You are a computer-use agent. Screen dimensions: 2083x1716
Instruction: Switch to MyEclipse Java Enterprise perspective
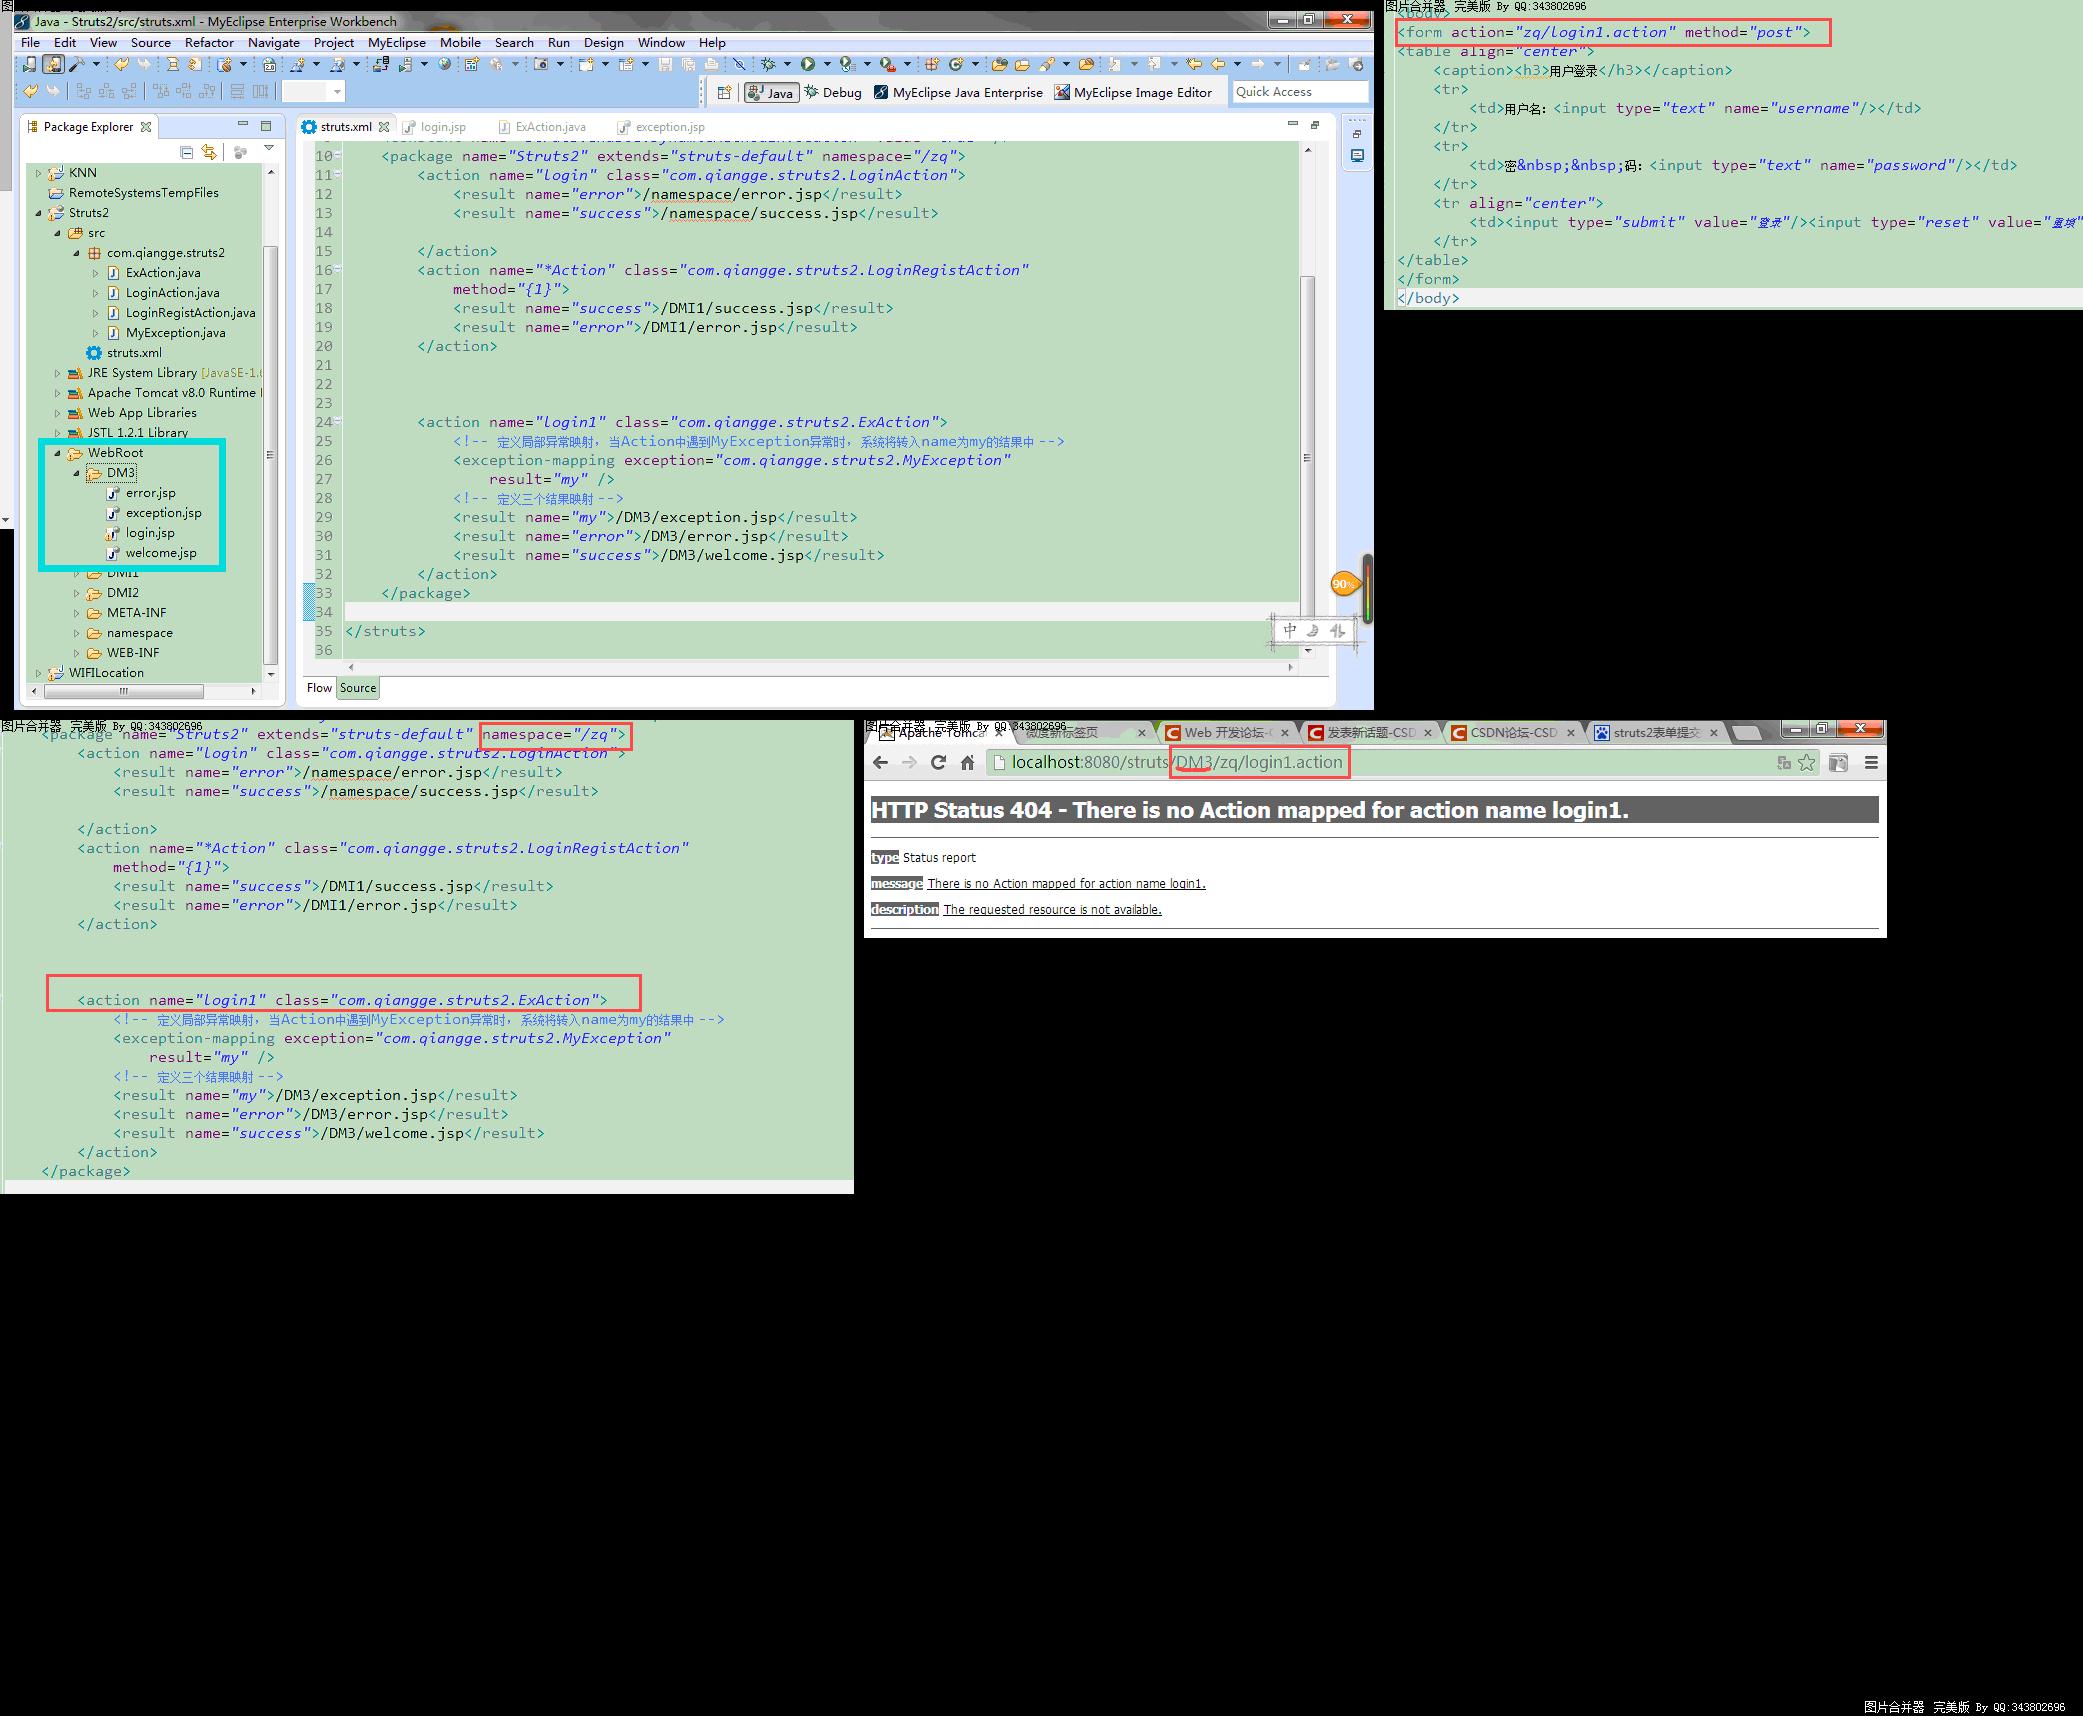click(958, 92)
